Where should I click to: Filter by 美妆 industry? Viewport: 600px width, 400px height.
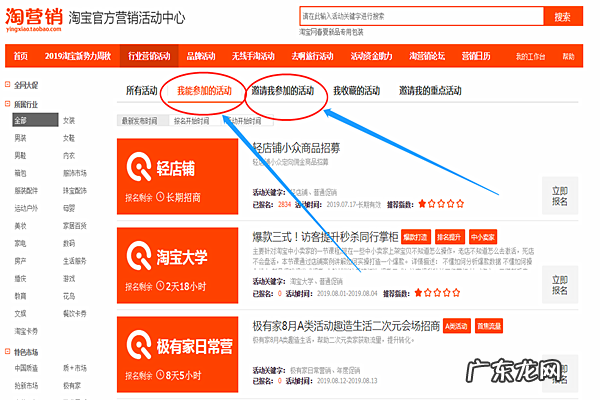click(x=20, y=226)
